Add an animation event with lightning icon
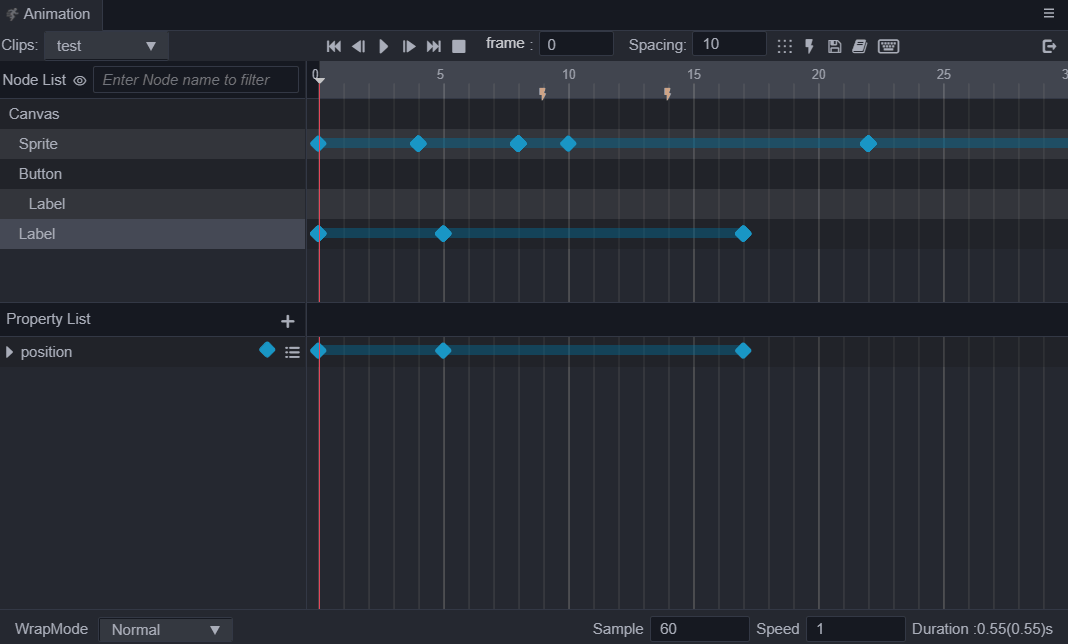Image resolution: width=1068 pixels, height=644 pixels. pos(809,46)
